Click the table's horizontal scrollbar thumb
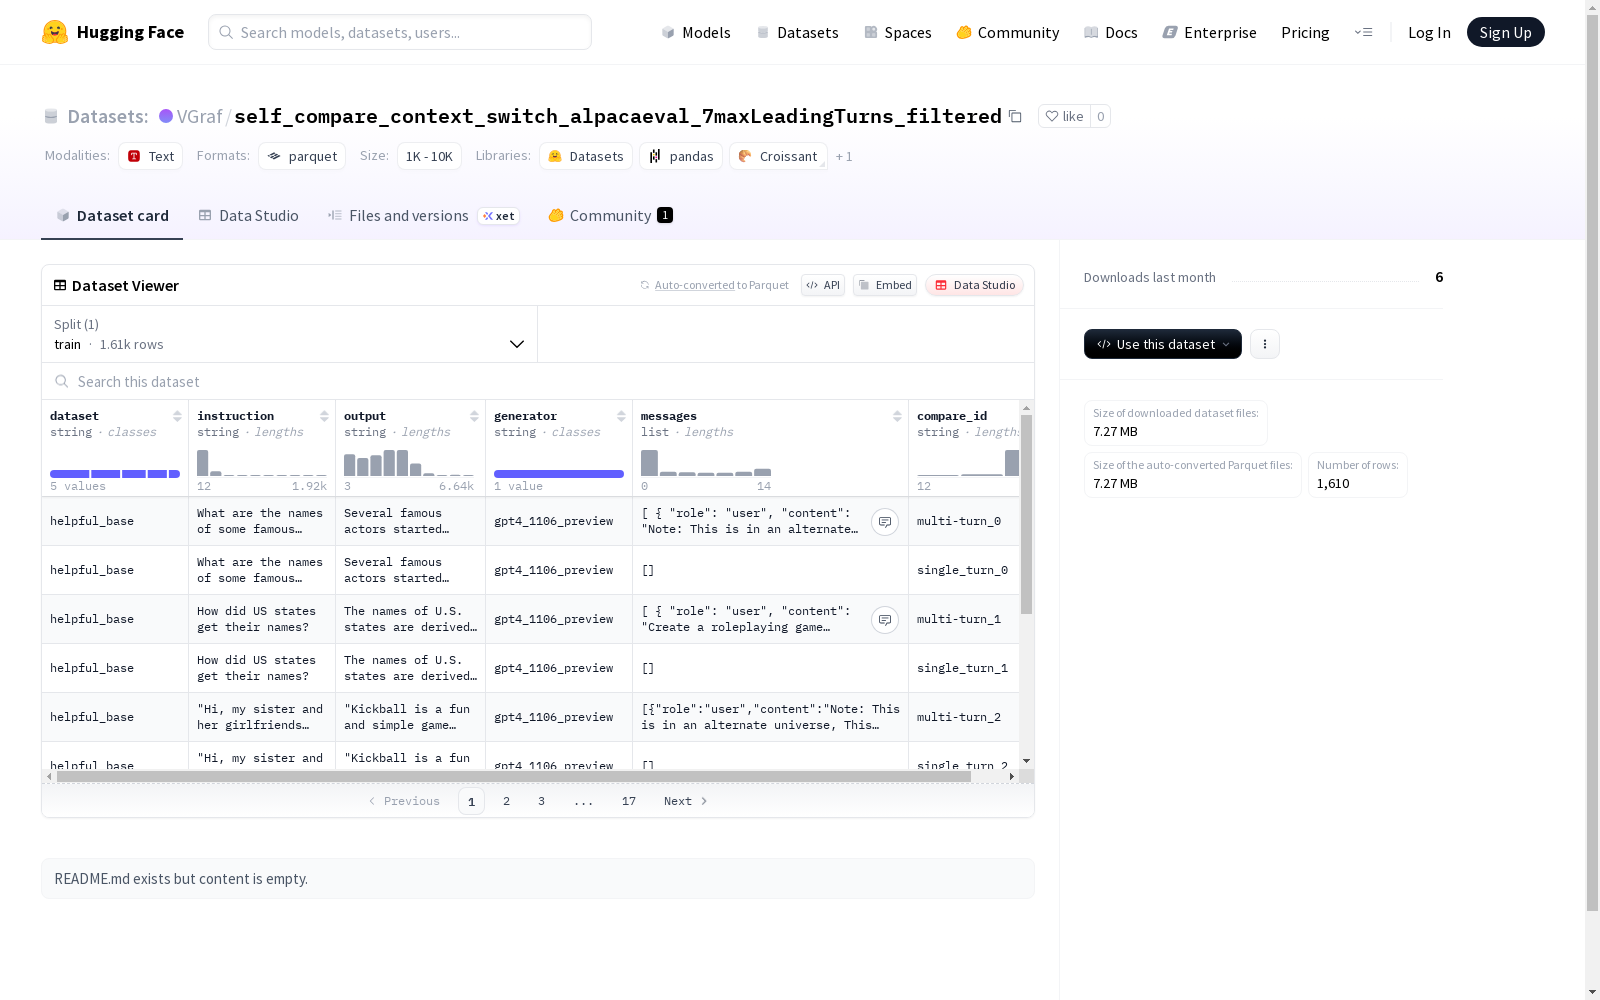1600x1000 pixels. click(x=513, y=776)
